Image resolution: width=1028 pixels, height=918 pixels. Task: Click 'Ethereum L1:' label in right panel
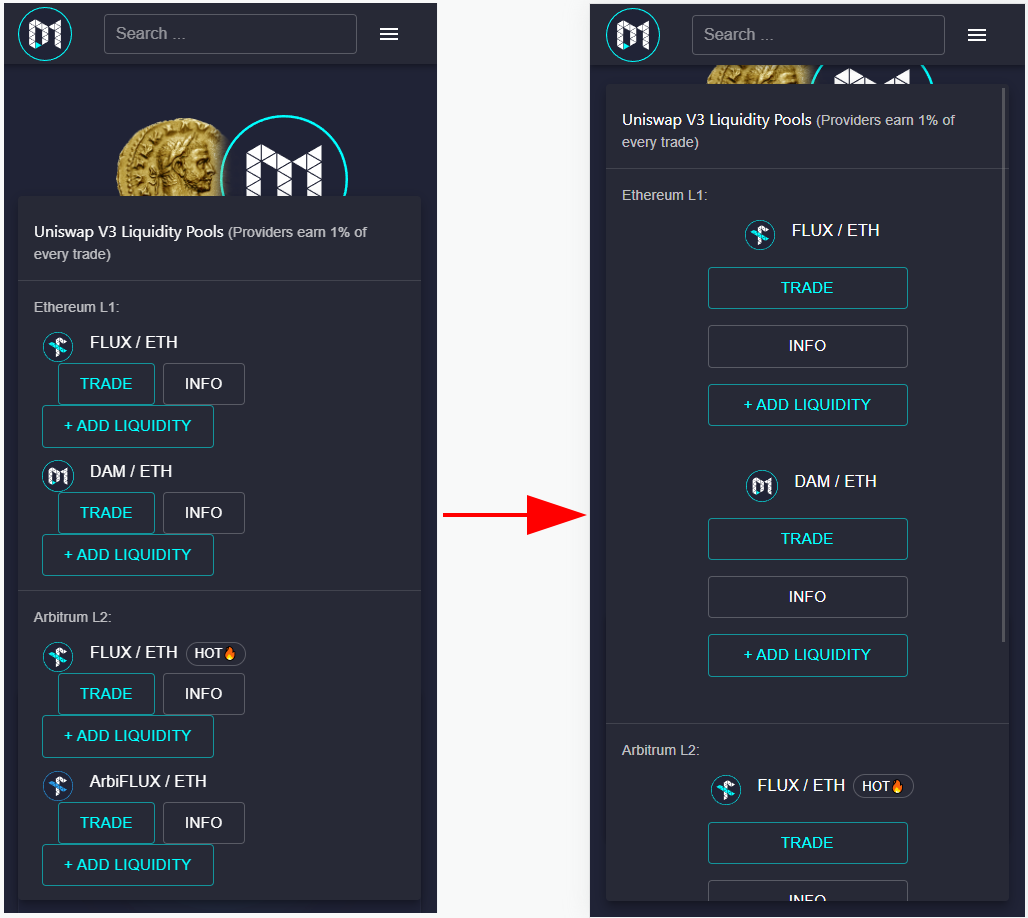(x=665, y=195)
